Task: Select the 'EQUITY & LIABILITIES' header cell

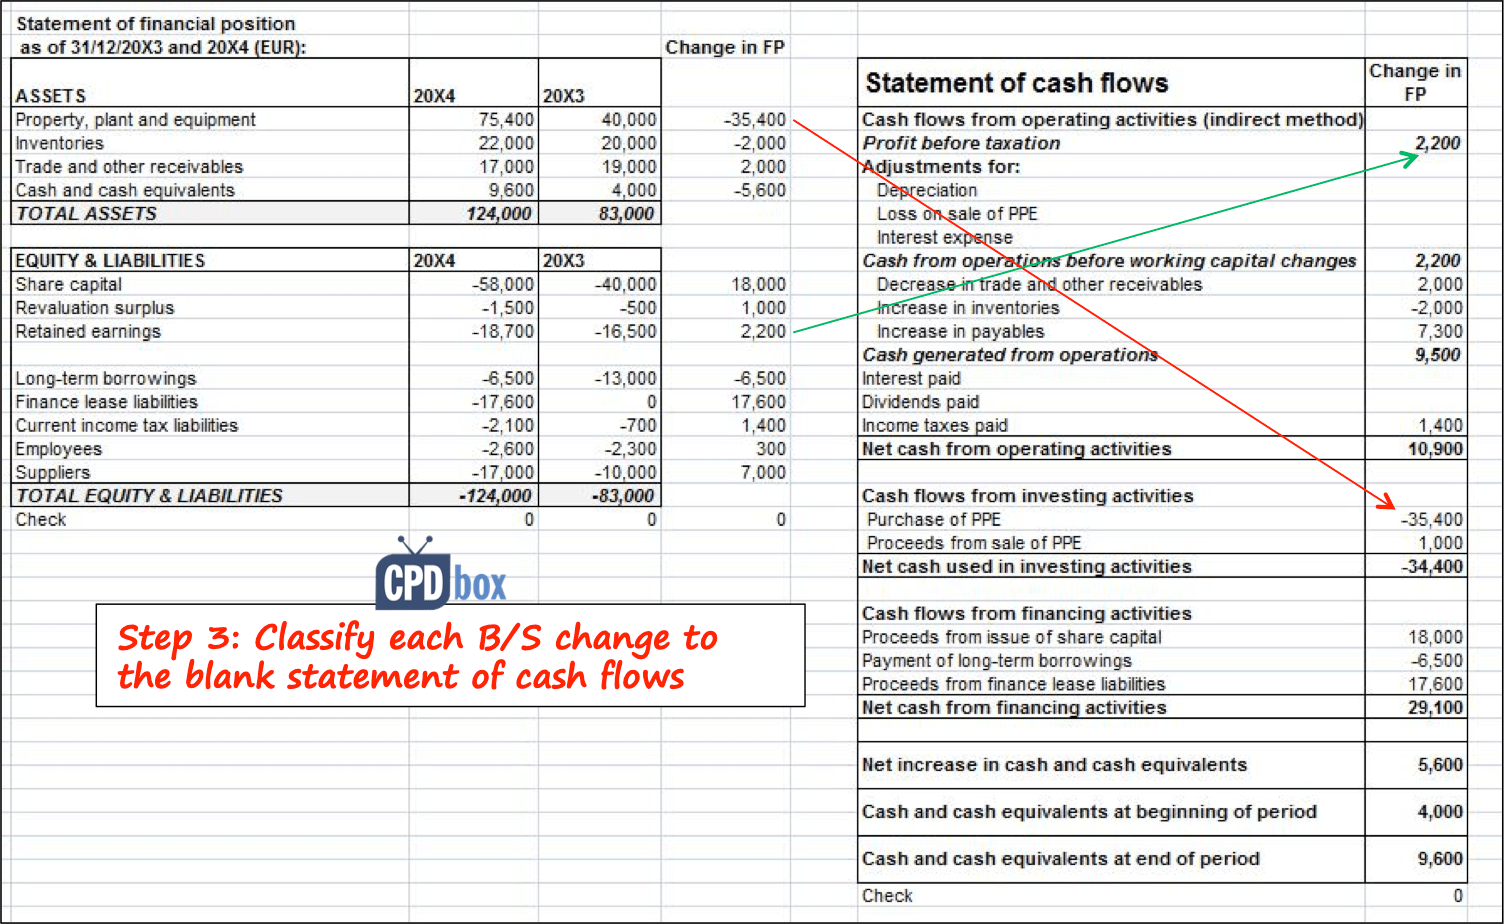Action: pos(110,261)
